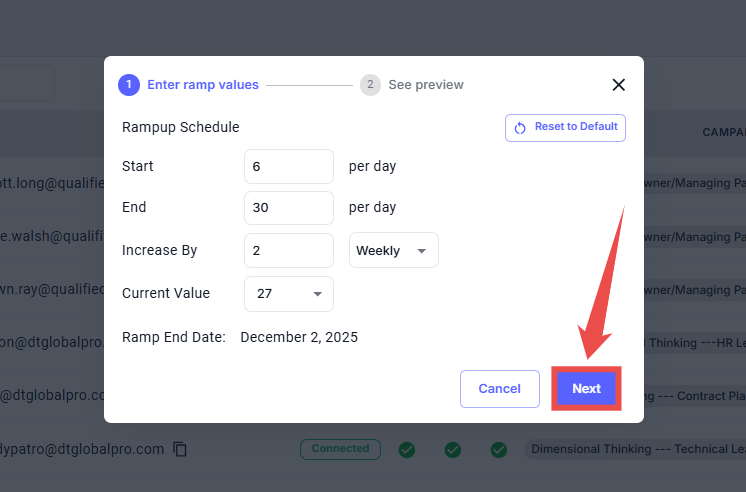Screen dimensions: 746x492
Task: Click the Increase By value field
Action: [288, 250]
